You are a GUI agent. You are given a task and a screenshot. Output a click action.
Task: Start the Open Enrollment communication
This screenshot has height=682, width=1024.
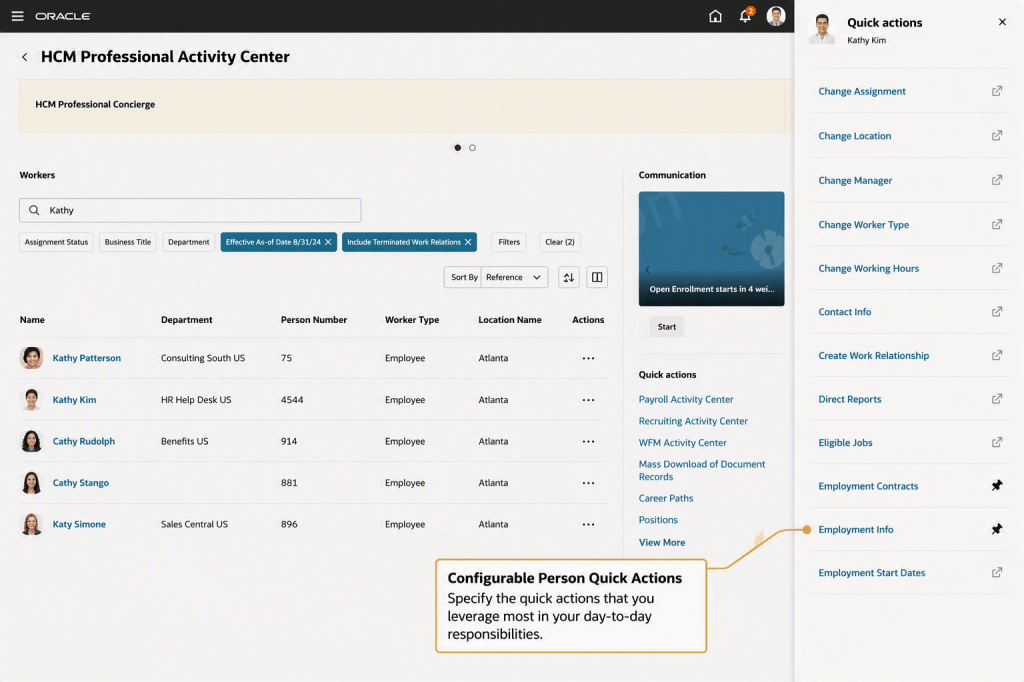(667, 327)
